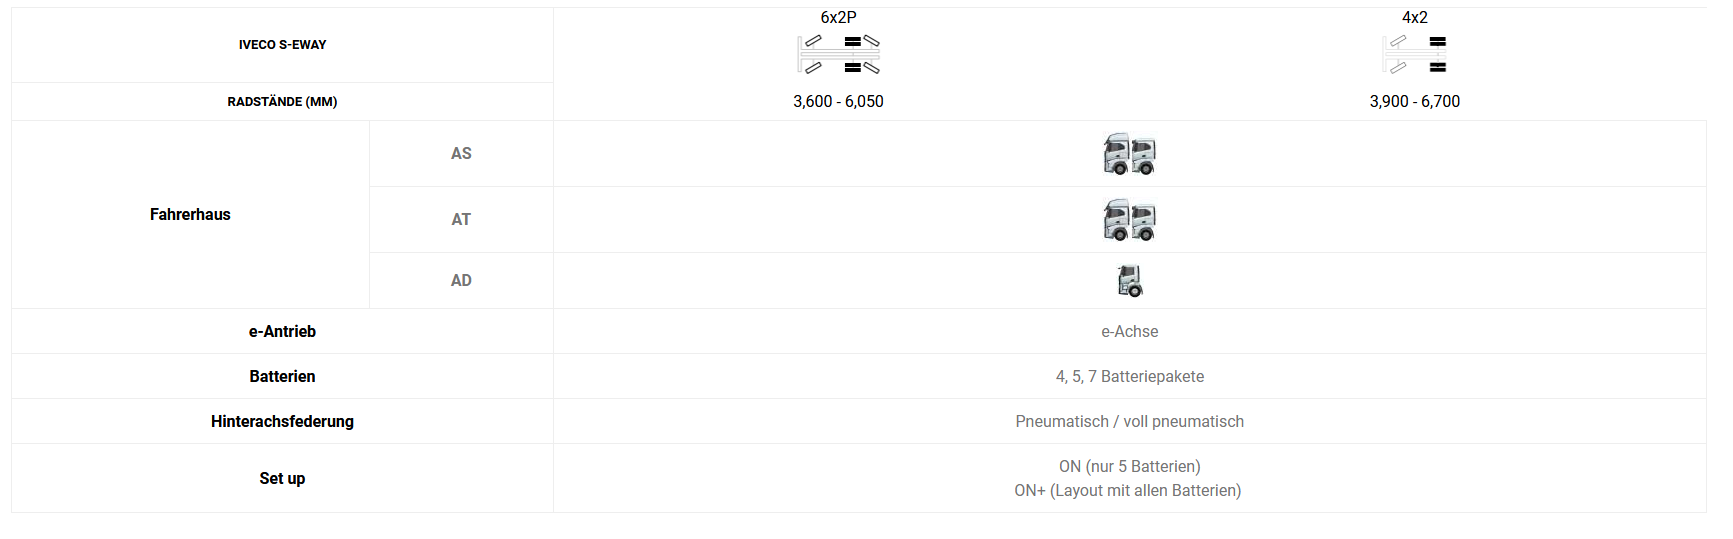This screenshot has height=539, width=1733.
Task: Click the AD cab truck icon
Action: click(1130, 281)
